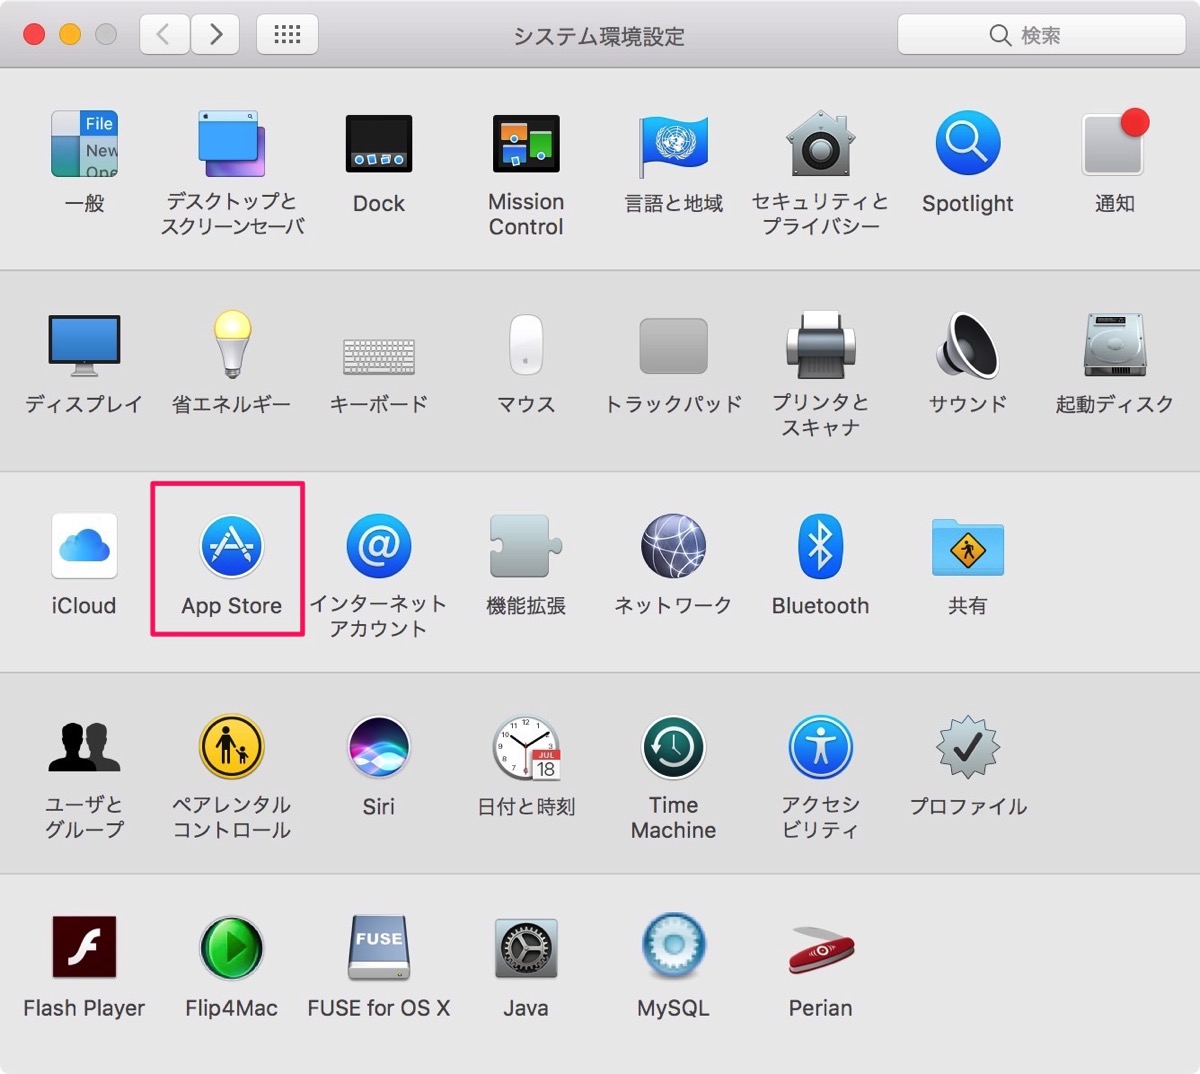Open the App Store preferences pane
The height and width of the screenshot is (1074, 1200).
231,546
